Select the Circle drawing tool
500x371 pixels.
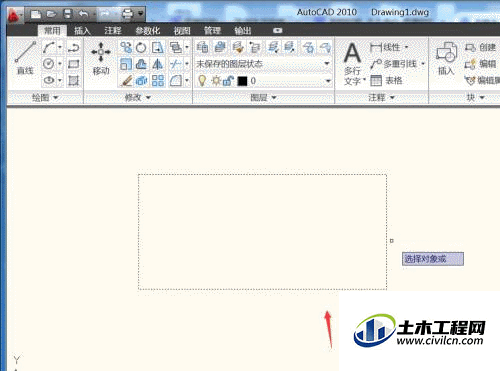tap(49, 64)
